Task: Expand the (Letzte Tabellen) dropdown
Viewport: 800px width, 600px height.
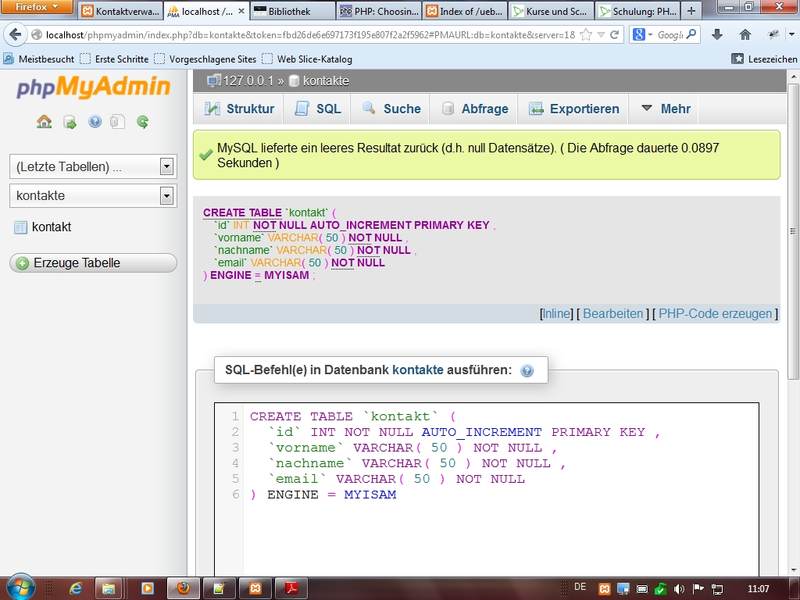Action: coord(167,167)
